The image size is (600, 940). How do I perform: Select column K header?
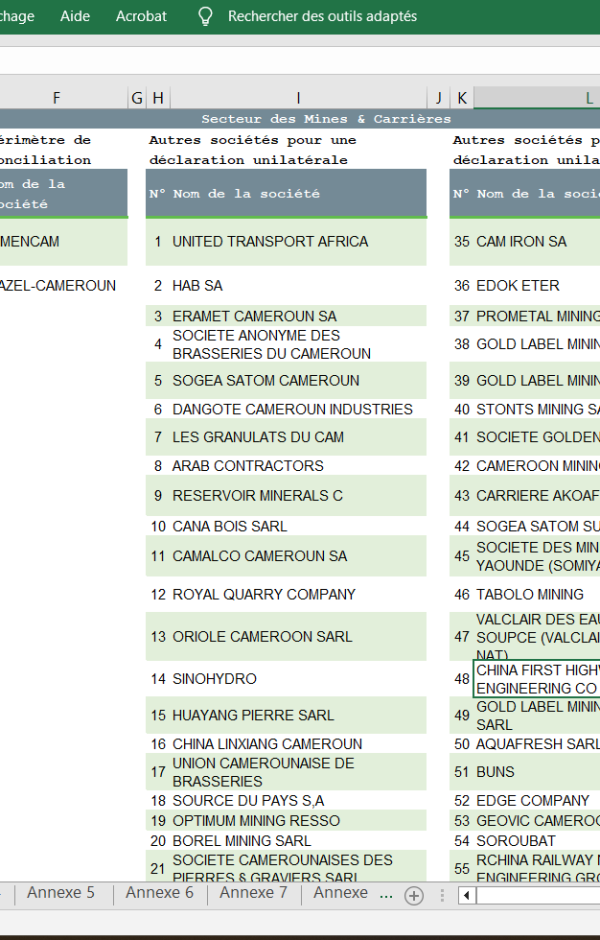pyautogui.click(x=462, y=98)
